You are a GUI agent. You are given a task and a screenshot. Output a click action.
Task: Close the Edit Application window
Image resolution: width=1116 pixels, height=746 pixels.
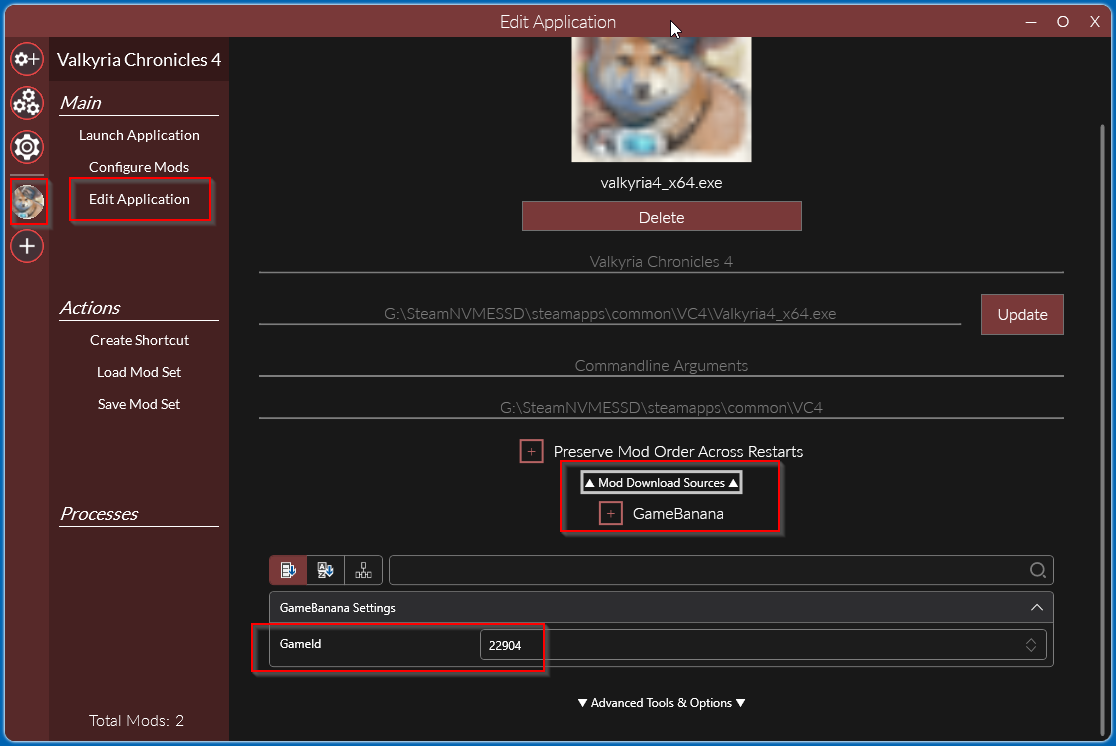(1095, 22)
